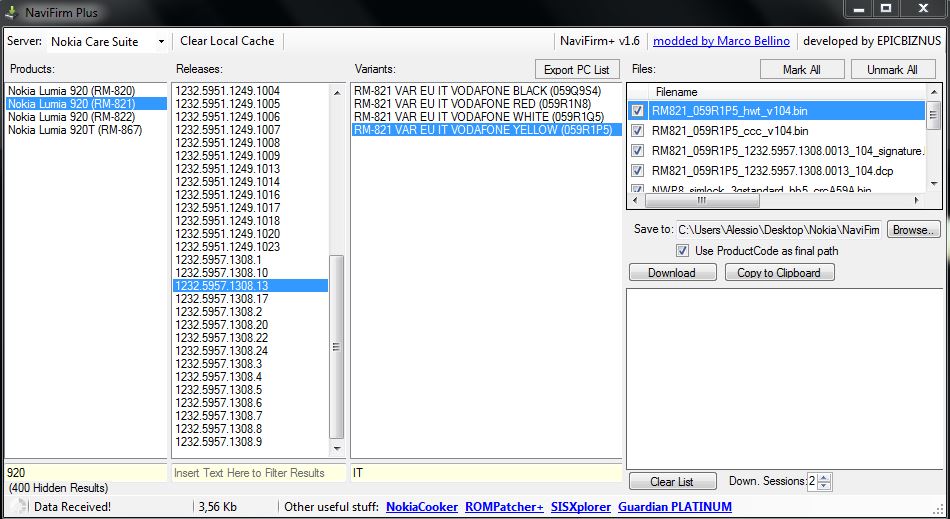Click the Mark All button
The height and width of the screenshot is (519, 950).
802,70
